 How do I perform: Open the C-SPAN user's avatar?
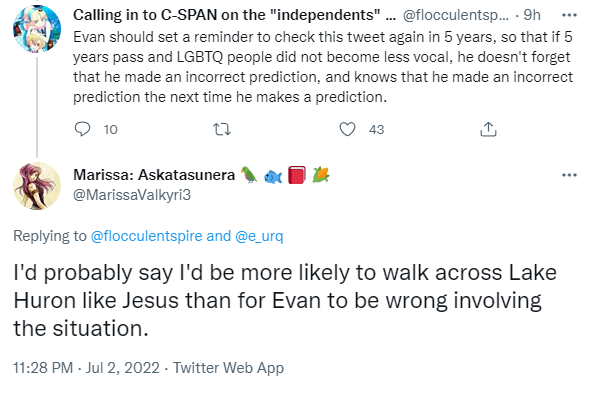37,29
